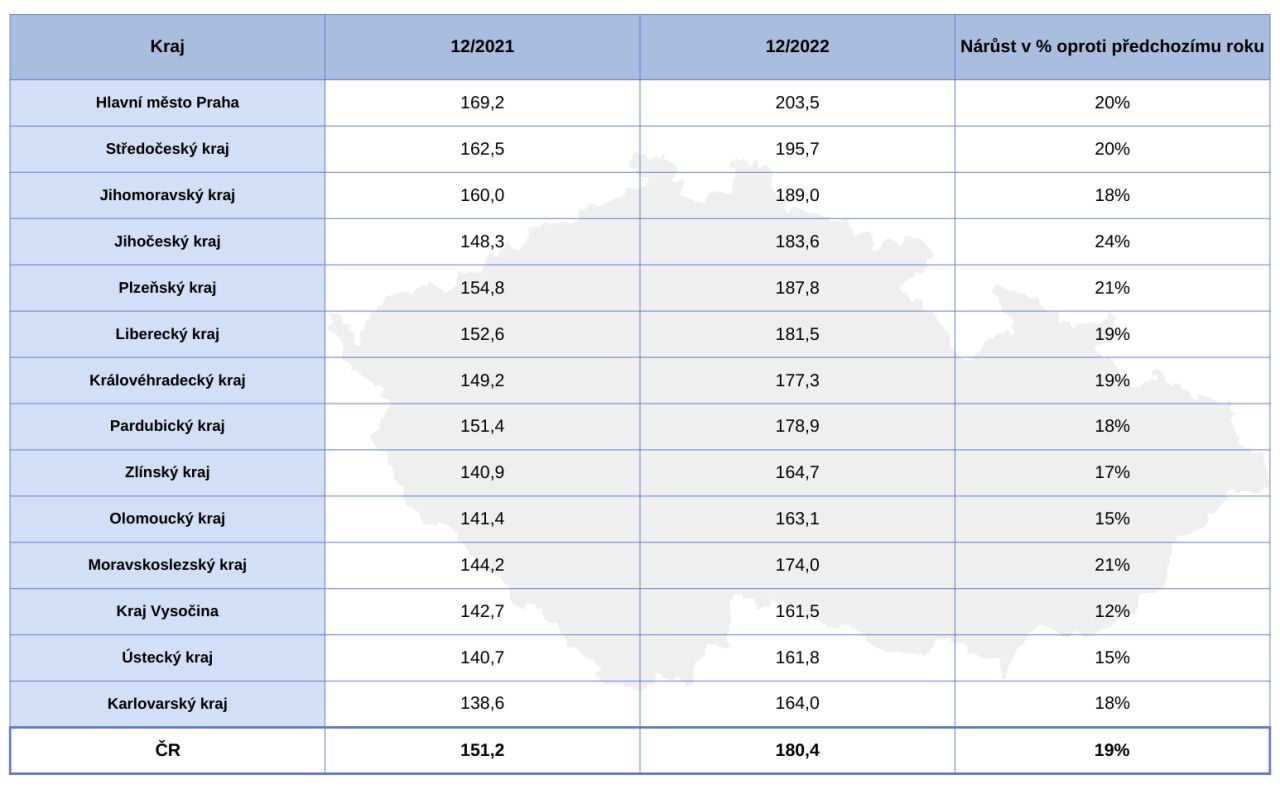Click Karlovarský kraj value 138,6
The height and width of the screenshot is (789, 1280).
pyautogui.click(x=482, y=703)
